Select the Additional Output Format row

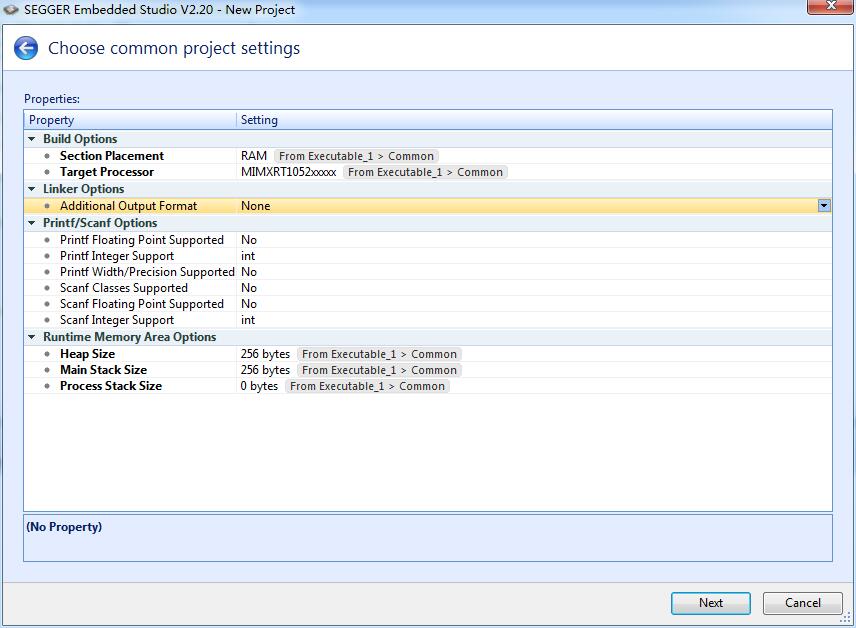[x=428, y=206]
